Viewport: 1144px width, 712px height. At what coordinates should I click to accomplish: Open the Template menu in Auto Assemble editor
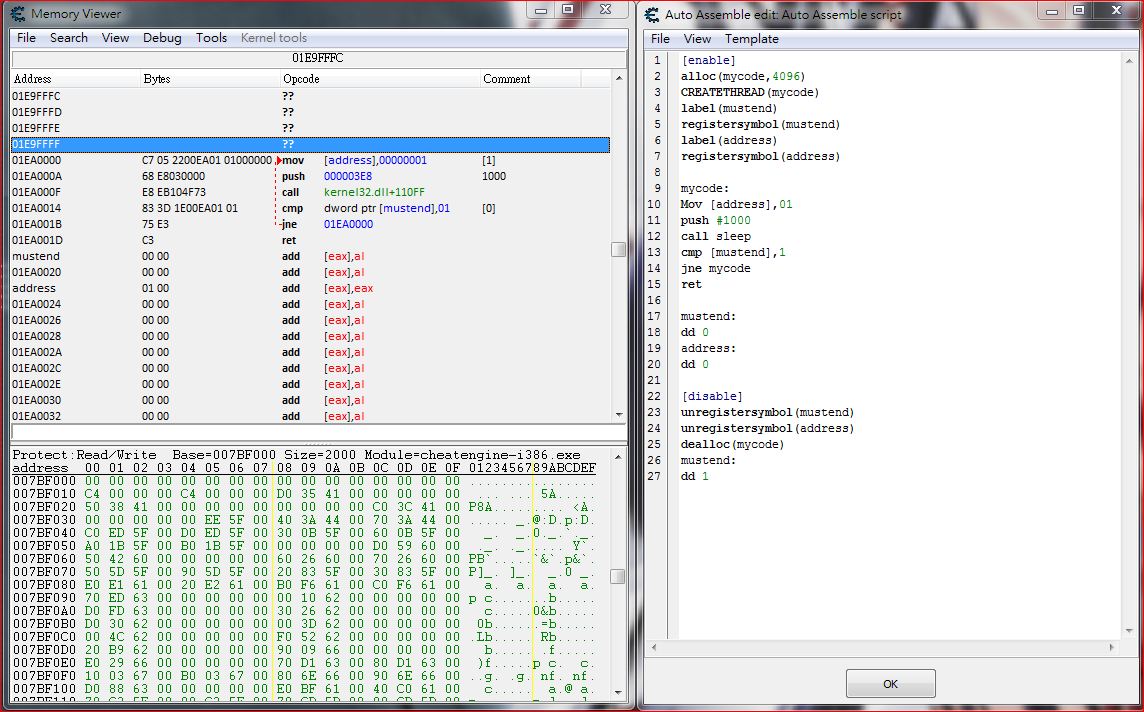tap(751, 38)
